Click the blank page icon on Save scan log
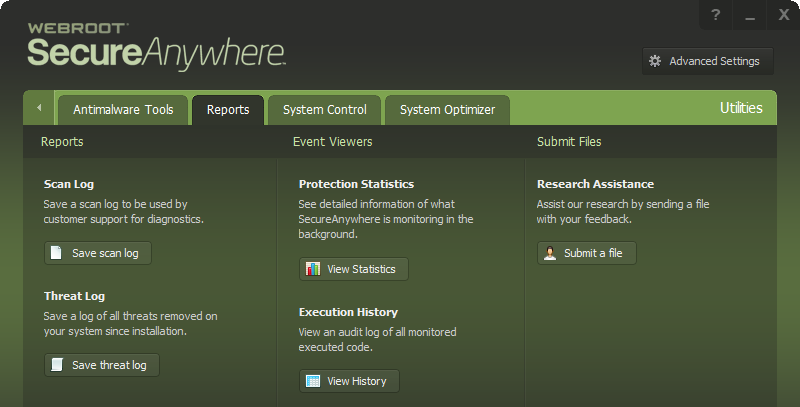800x407 pixels. (x=56, y=252)
